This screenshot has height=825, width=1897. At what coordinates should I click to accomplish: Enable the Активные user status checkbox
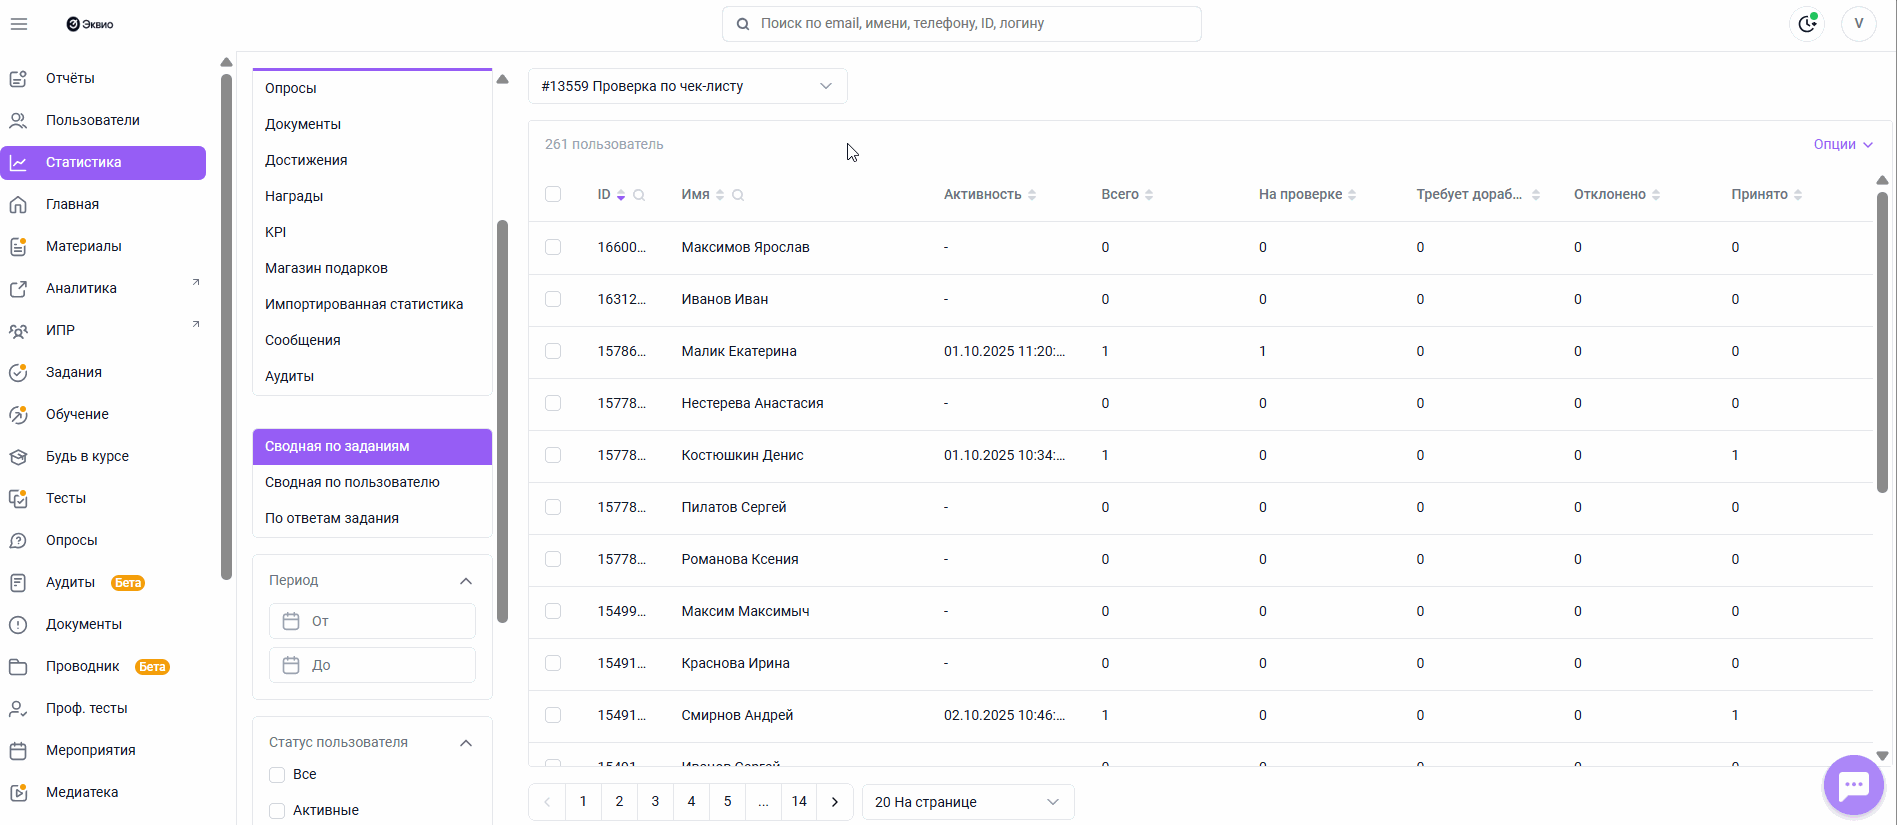click(x=278, y=810)
